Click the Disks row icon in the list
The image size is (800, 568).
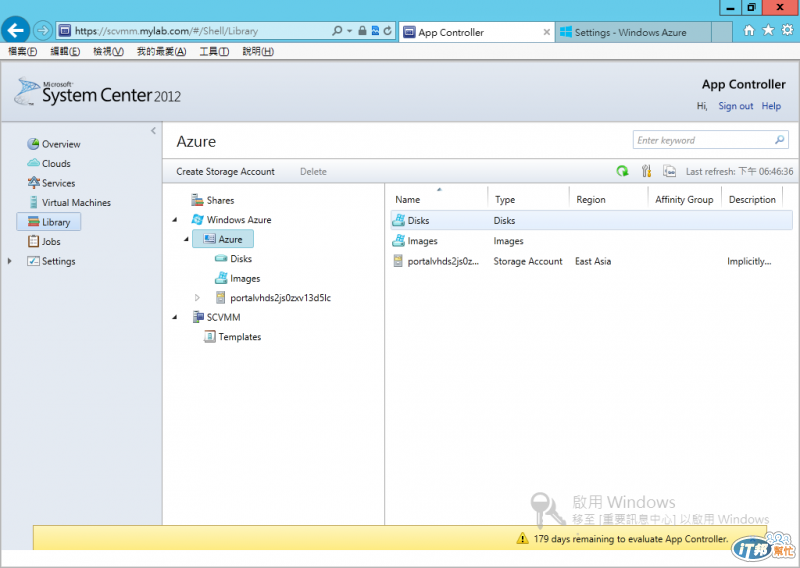(398, 220)
